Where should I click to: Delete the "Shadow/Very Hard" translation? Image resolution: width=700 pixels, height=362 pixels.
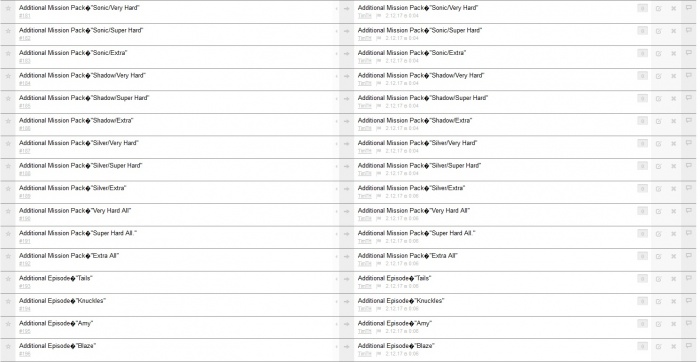(674, 76)
